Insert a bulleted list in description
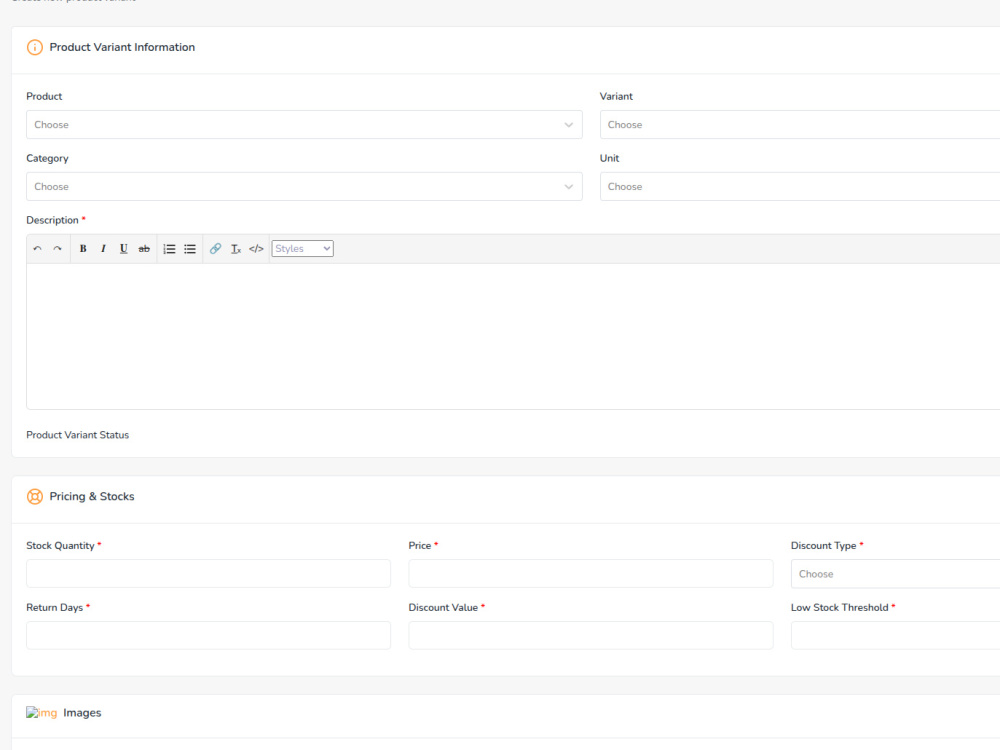This screenshot has height=750, width=1000. click(190, 249)
